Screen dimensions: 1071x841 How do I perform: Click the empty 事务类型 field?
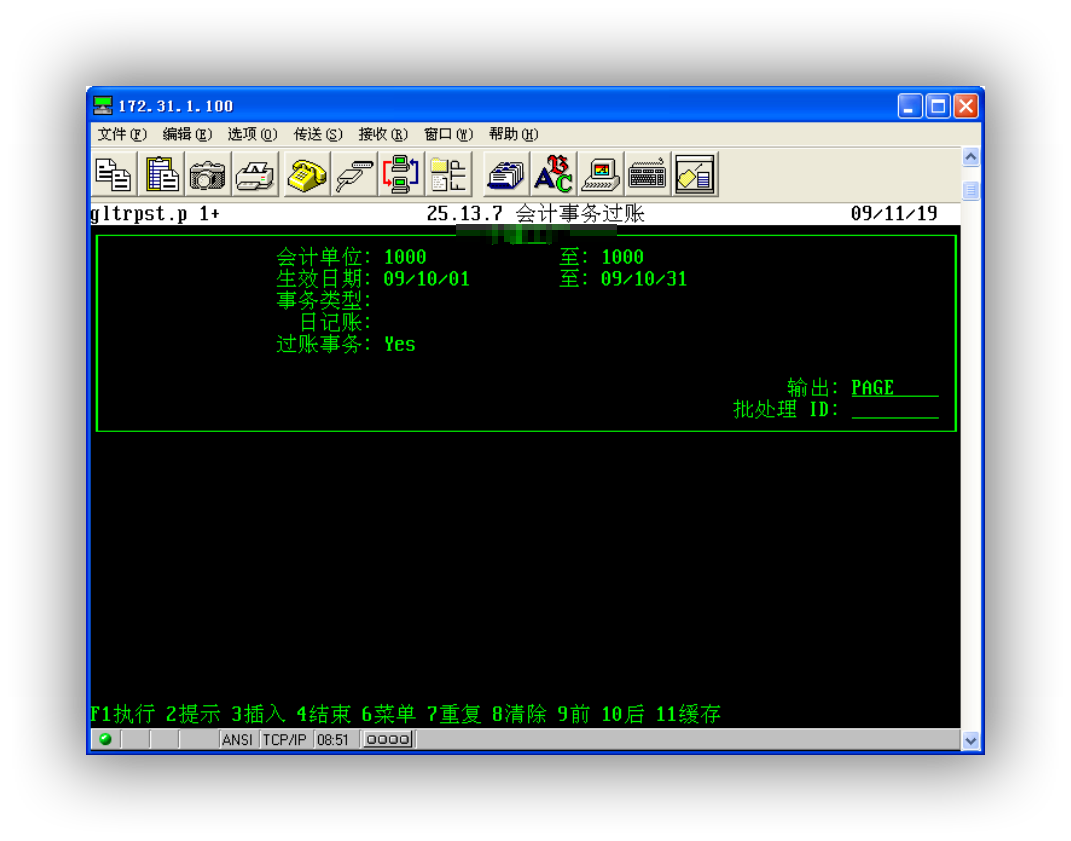(x=427, y=301)
